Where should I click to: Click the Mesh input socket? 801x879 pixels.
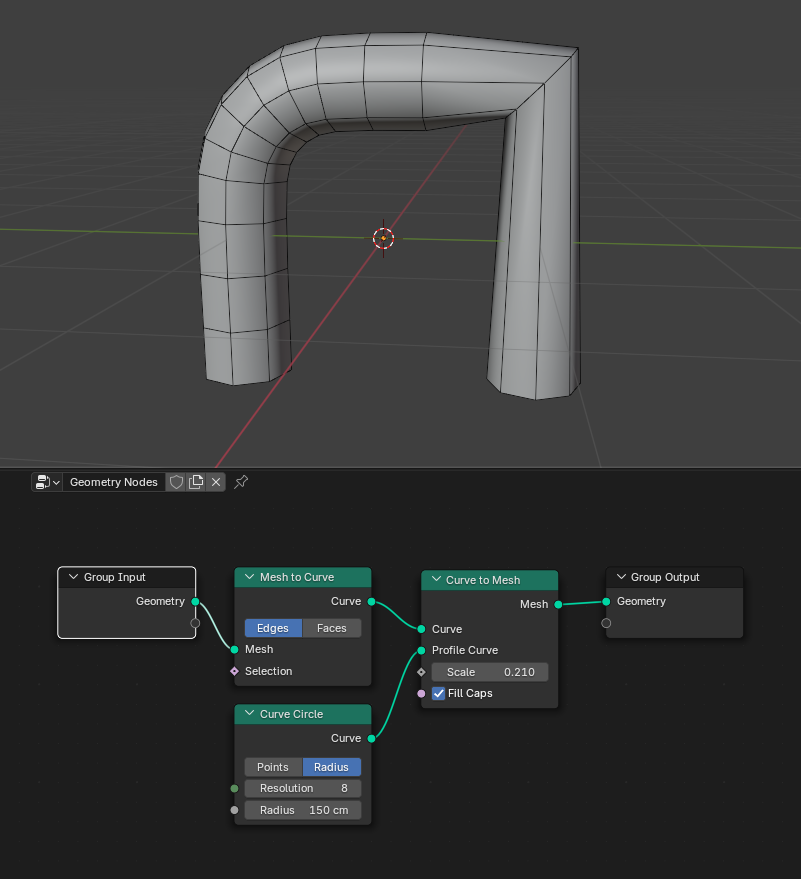click(234, 649)
